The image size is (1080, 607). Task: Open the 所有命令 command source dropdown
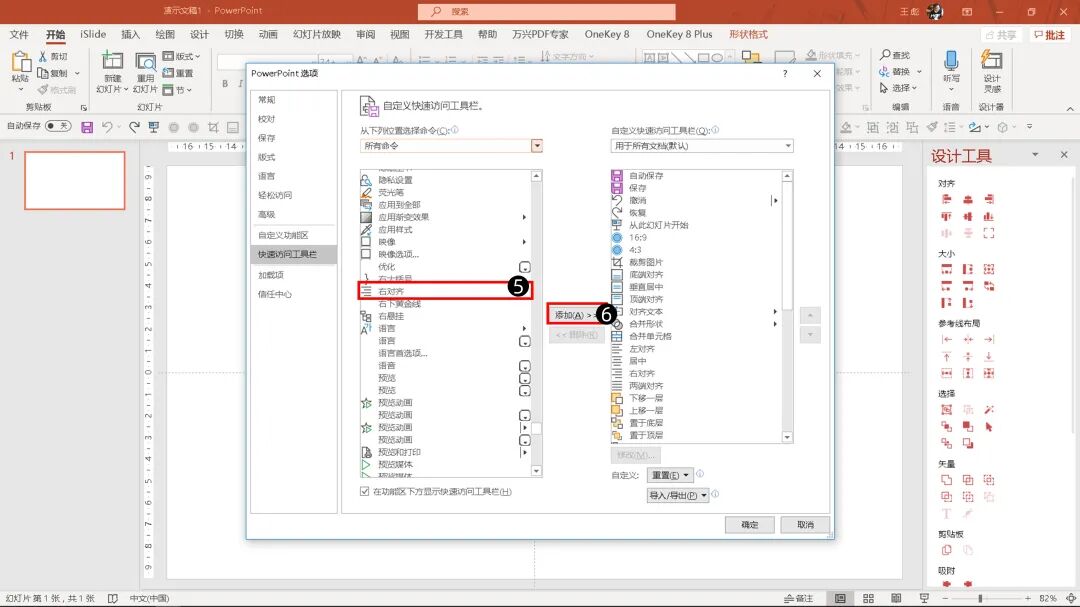click(x=537, y=146)
